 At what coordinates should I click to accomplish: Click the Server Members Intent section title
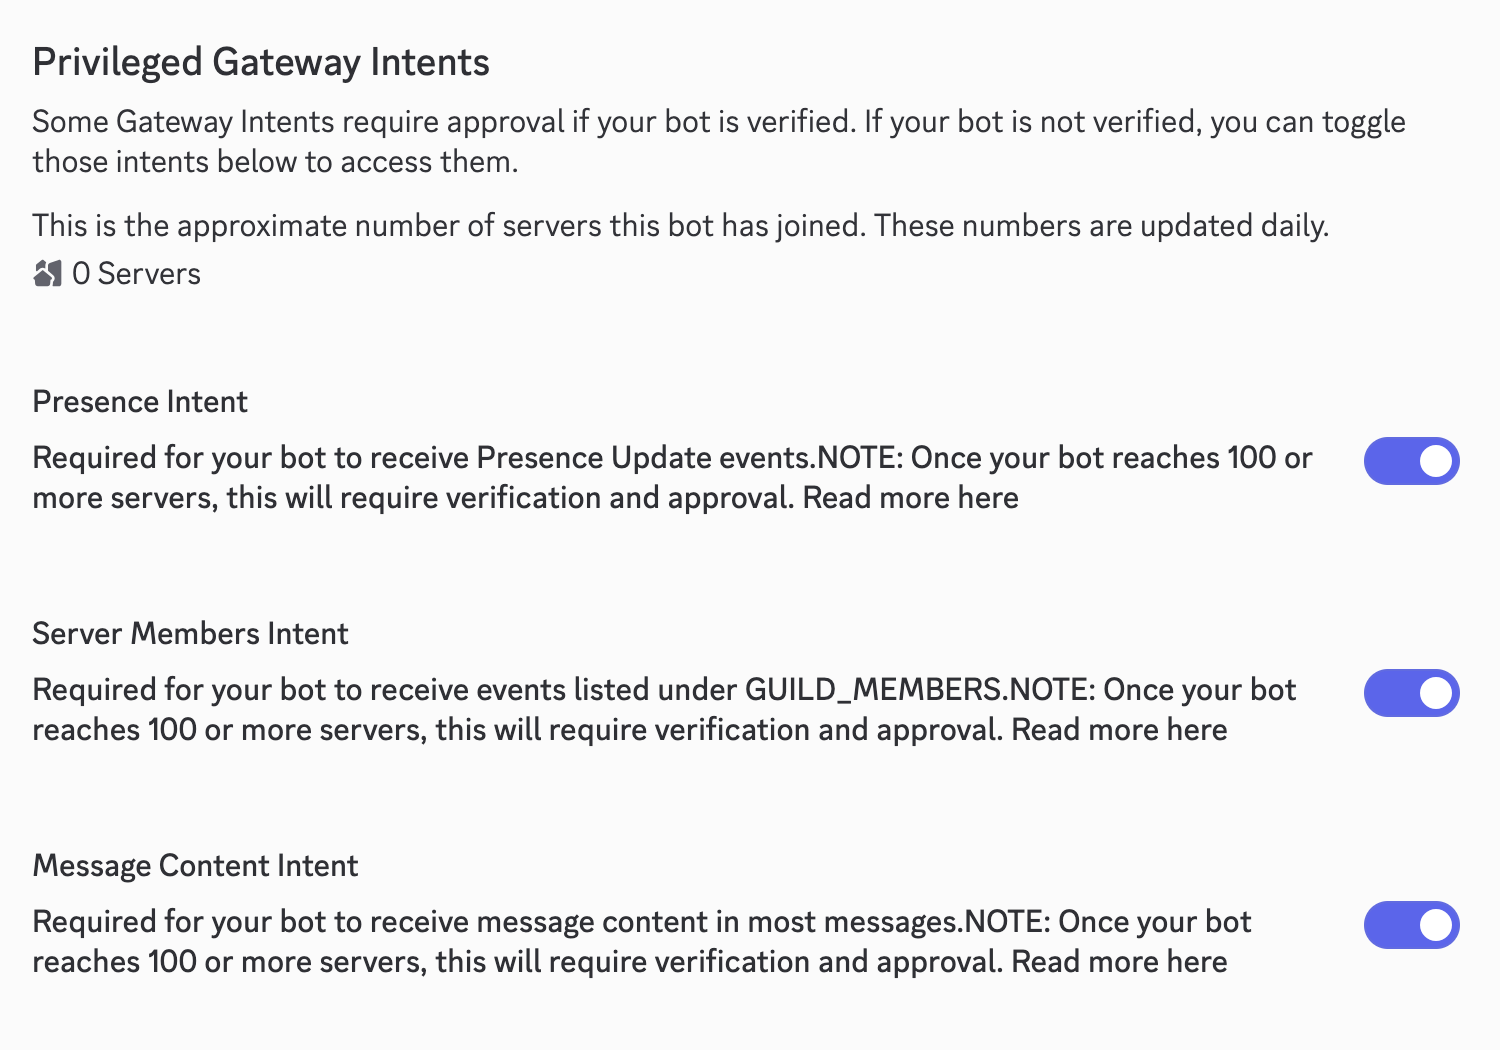pos(190,634)
